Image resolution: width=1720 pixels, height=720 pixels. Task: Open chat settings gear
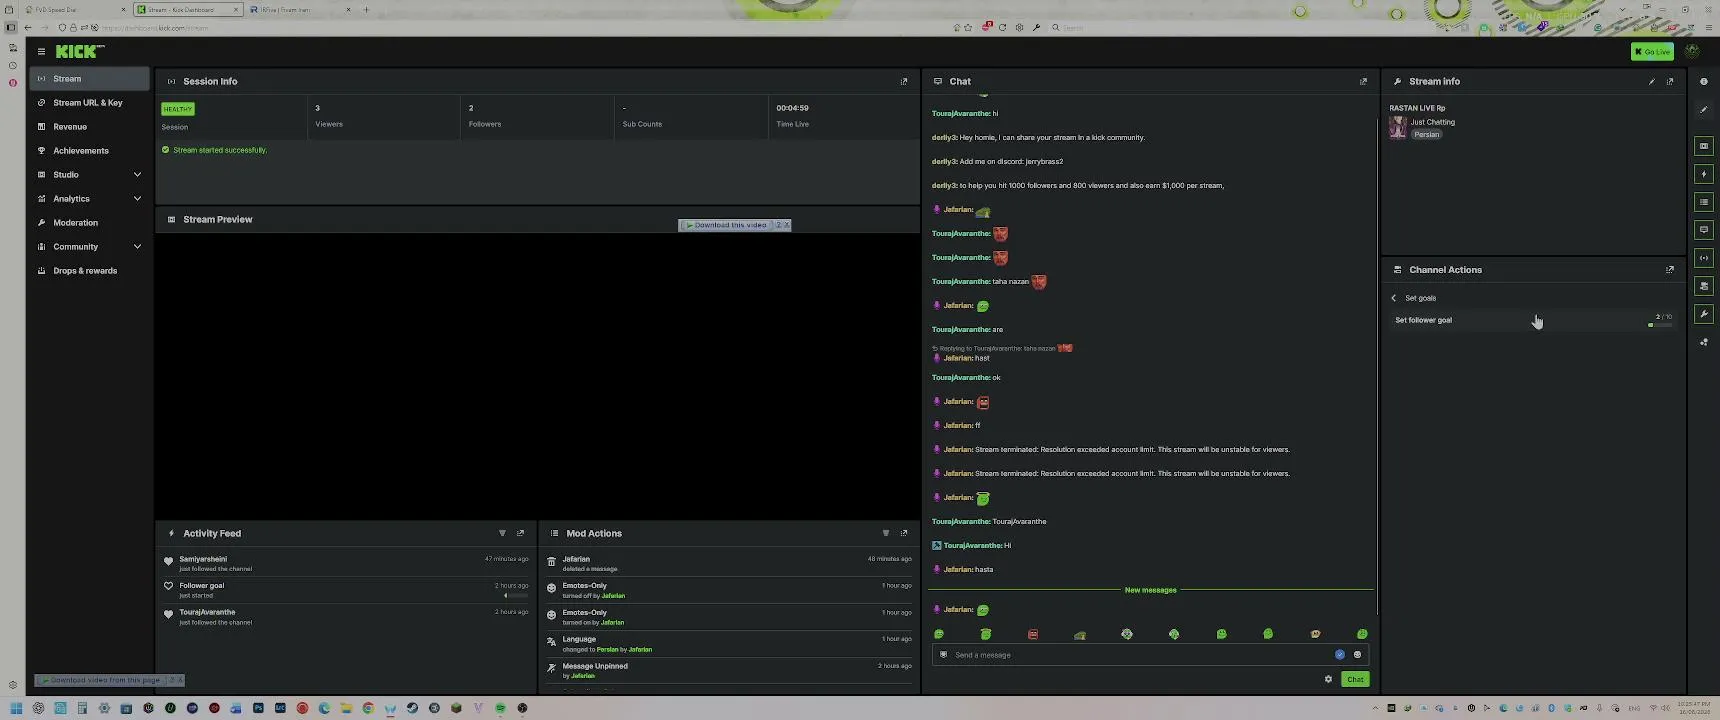pos(1329,680)
